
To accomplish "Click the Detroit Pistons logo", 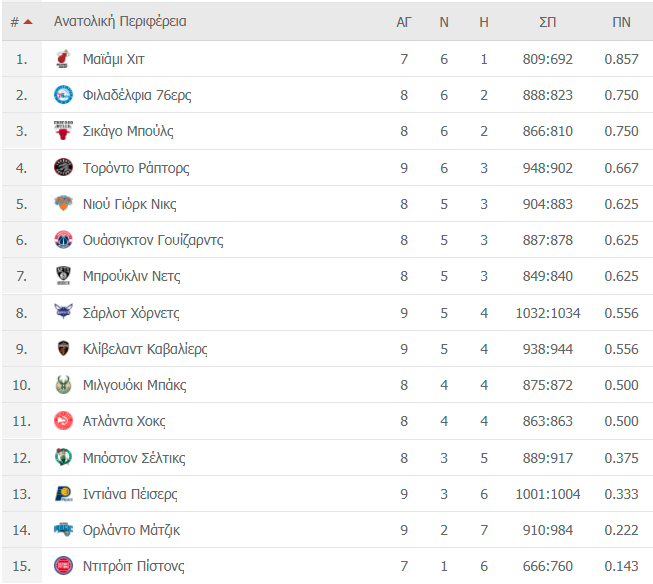I will coord(63,566).
